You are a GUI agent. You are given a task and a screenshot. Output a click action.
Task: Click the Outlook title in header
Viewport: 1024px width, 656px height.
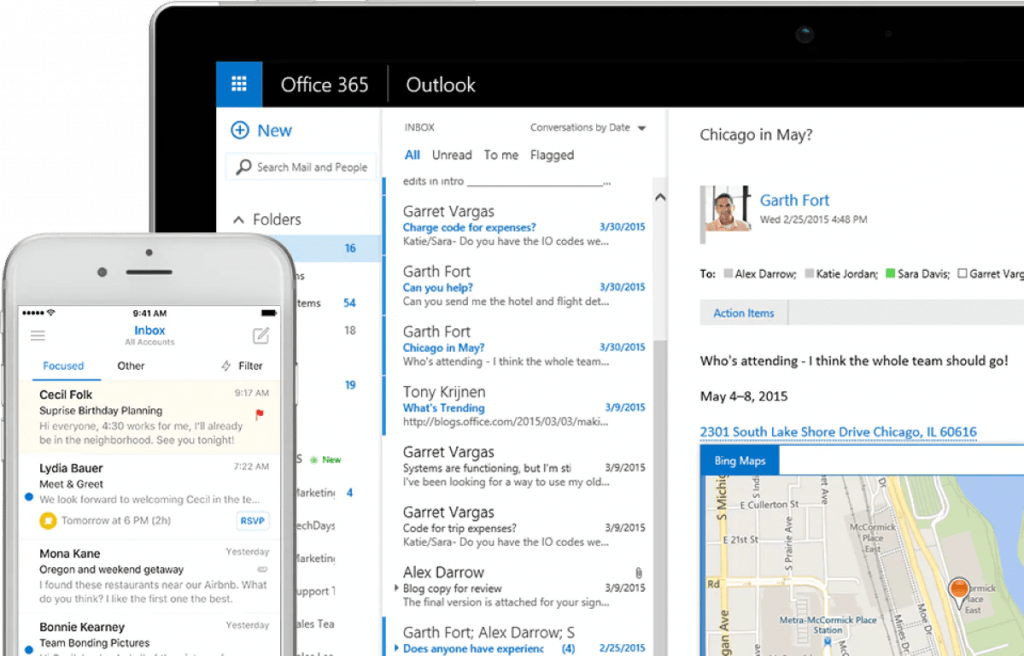point(441,85)
